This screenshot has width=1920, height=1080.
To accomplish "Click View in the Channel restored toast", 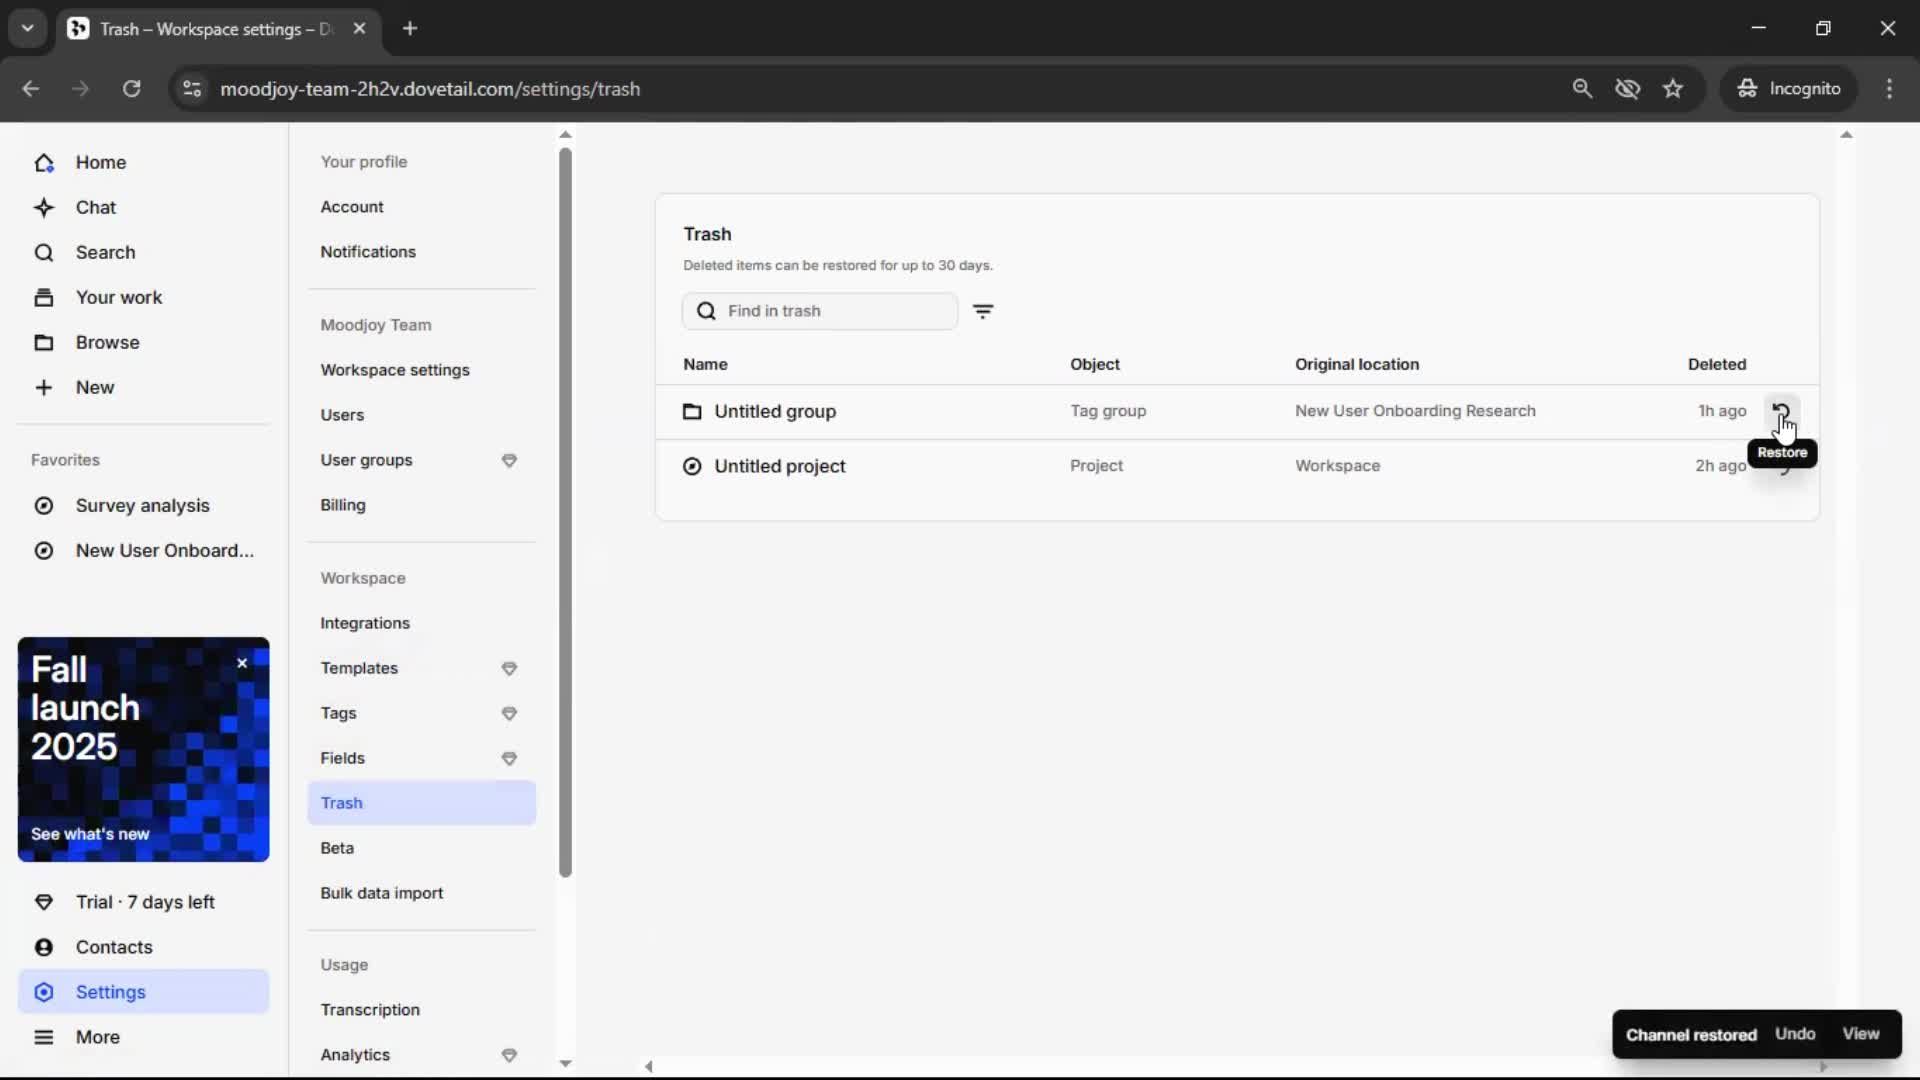I will point(1860,1034).
